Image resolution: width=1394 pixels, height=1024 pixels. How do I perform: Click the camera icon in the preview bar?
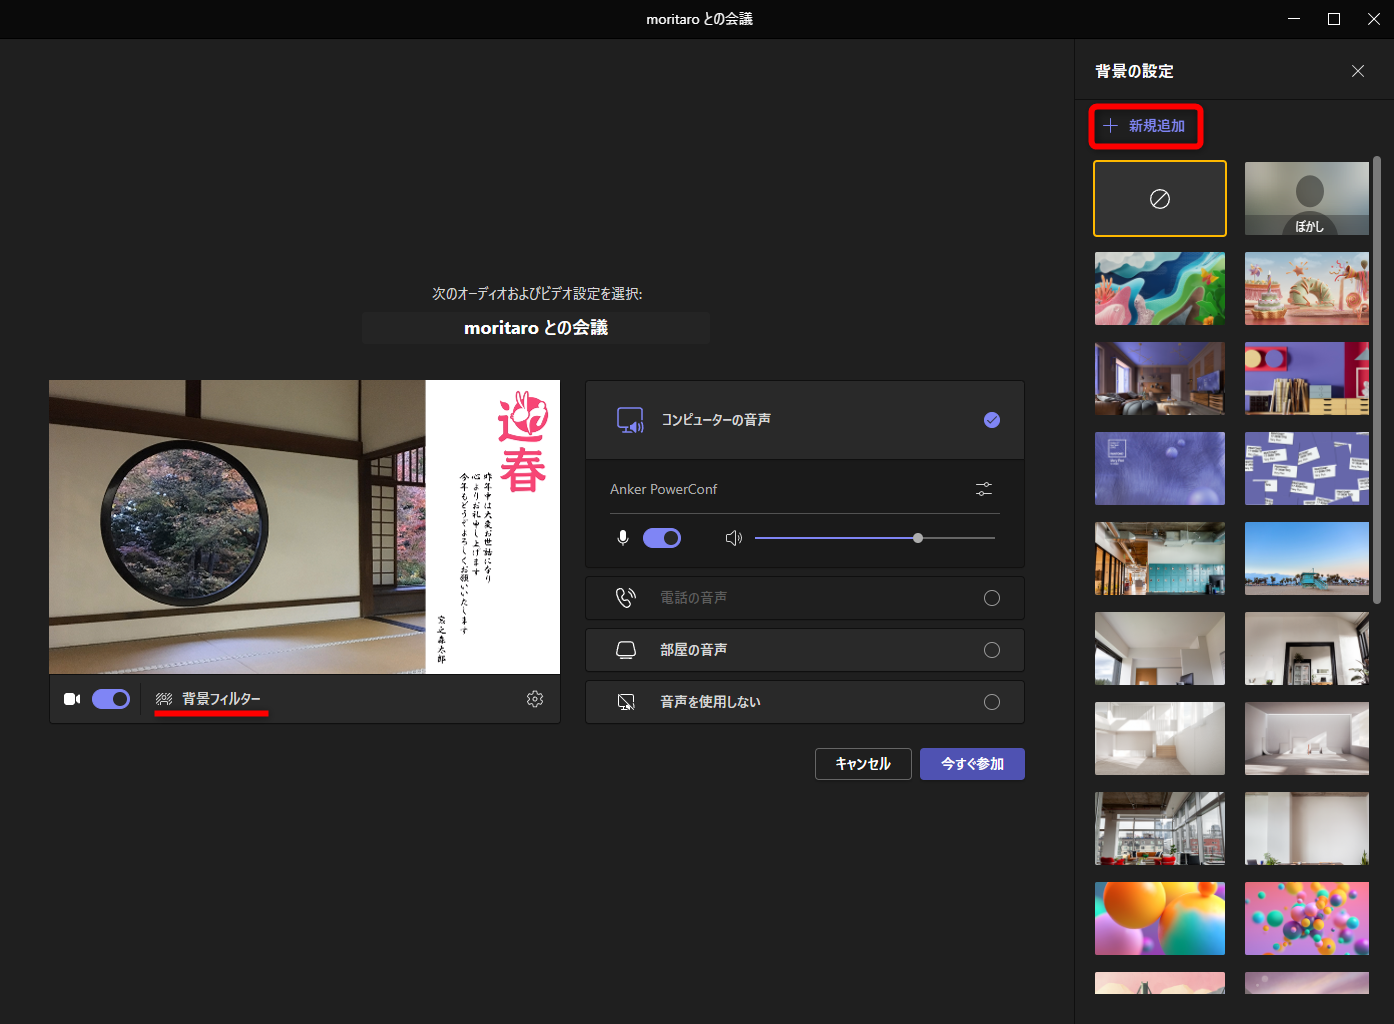pyautogui.click(x=72, y=698)
